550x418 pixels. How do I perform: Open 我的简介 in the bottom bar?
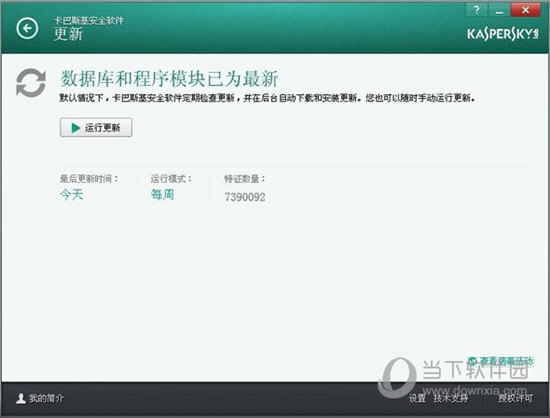[x=46, y=398]
